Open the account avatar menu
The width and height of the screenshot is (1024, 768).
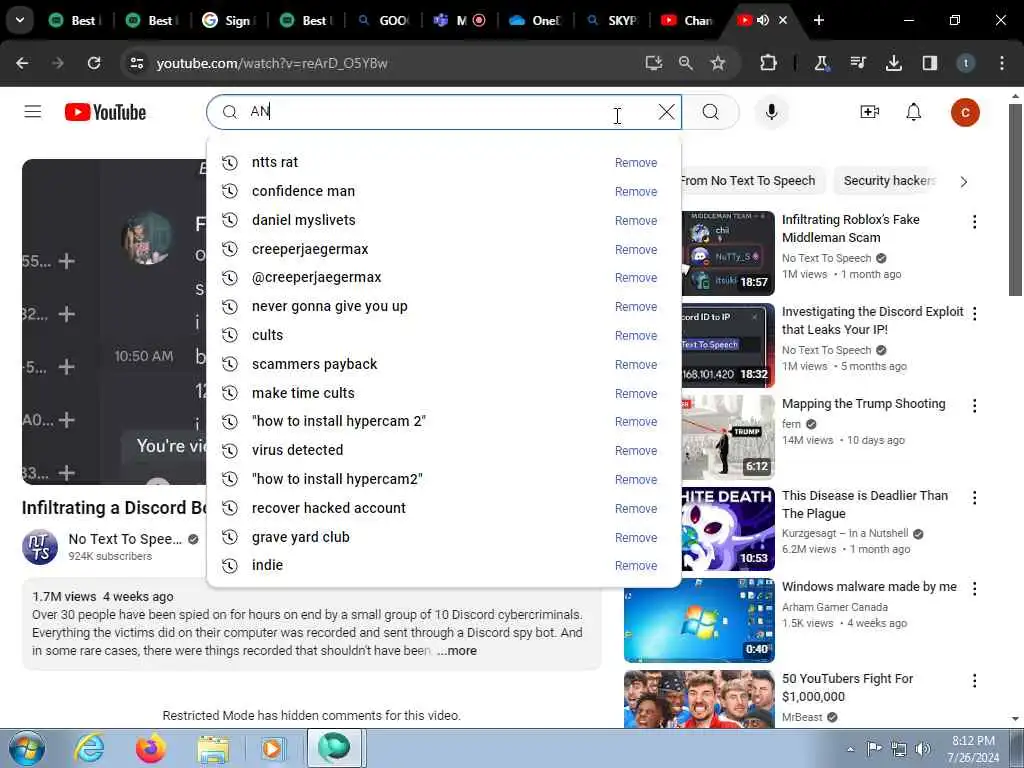(965, 112)
